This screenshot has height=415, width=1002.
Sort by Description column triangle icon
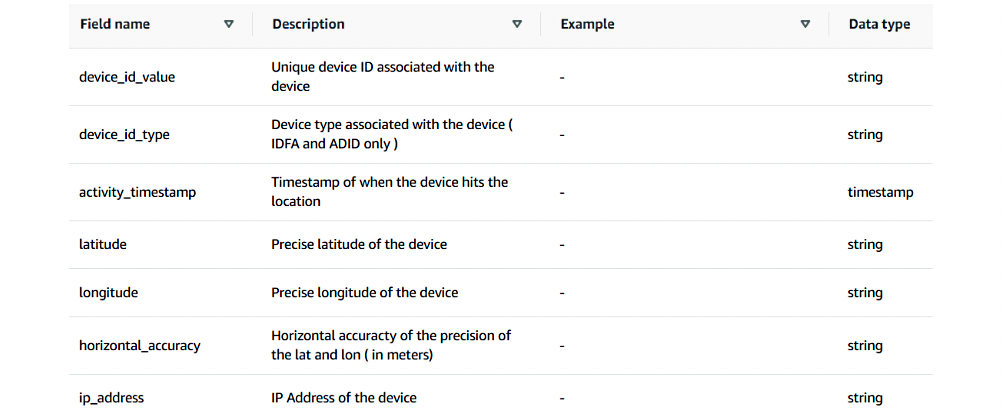pos(517,24)
